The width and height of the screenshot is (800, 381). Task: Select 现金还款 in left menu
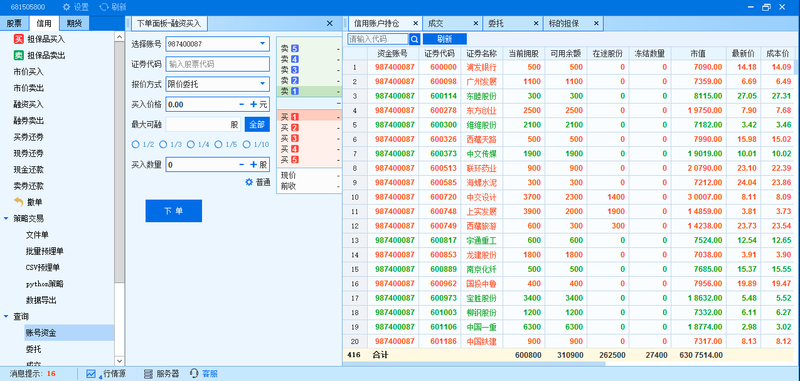point(29,170)
